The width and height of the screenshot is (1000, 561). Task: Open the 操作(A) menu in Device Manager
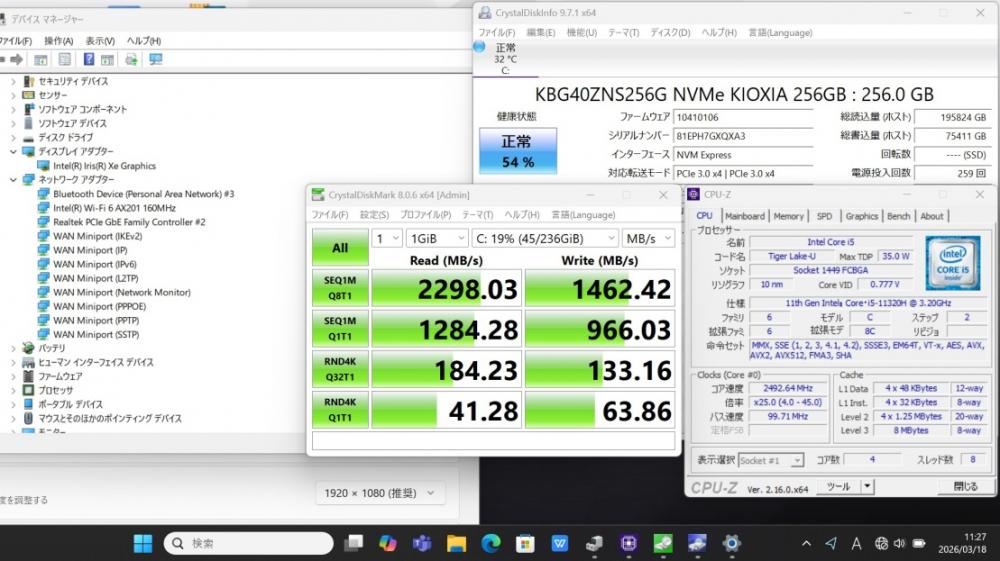click(59, 41)
